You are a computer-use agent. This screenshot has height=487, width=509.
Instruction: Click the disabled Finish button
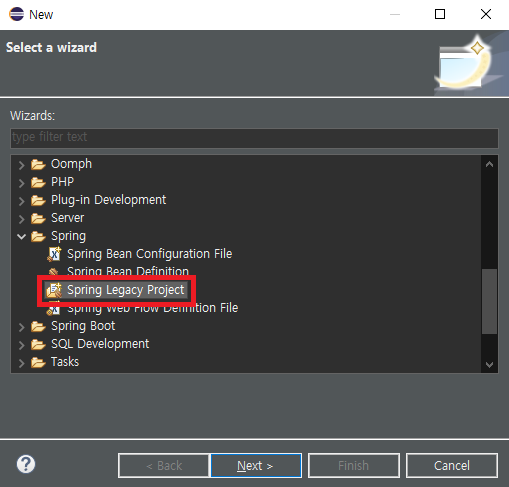pyautogui.click(x=354, y=465)
